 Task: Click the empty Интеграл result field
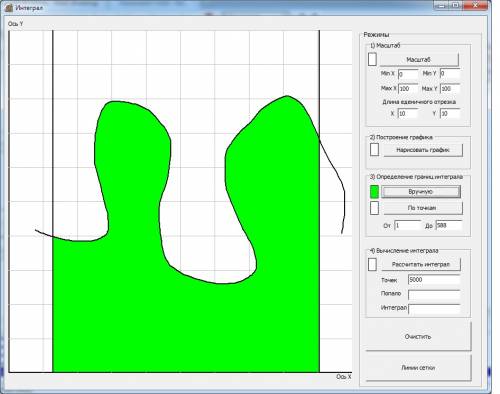click(x=434, y=308)
